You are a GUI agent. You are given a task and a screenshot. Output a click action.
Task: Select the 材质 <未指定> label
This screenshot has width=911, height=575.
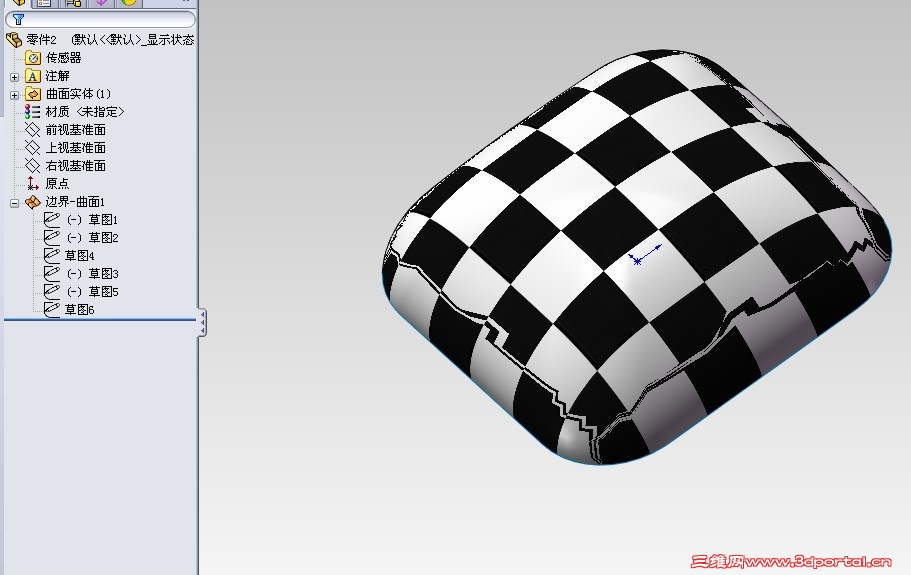85,112
